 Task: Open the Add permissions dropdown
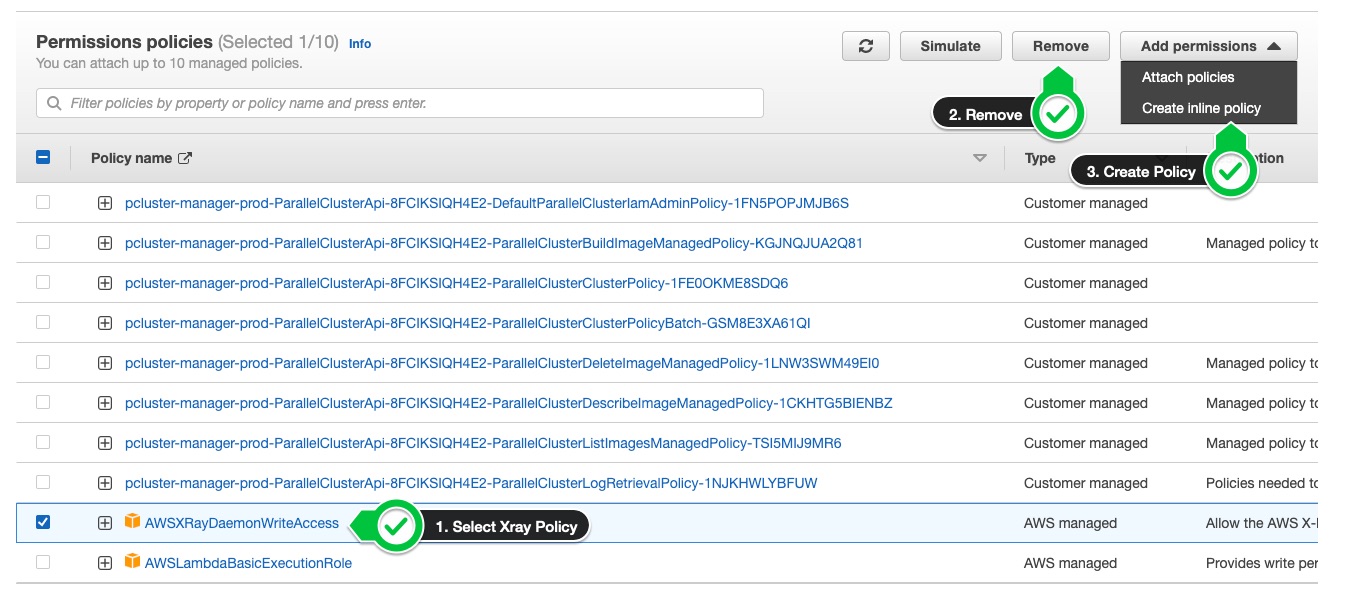(x=1207, y=45)
